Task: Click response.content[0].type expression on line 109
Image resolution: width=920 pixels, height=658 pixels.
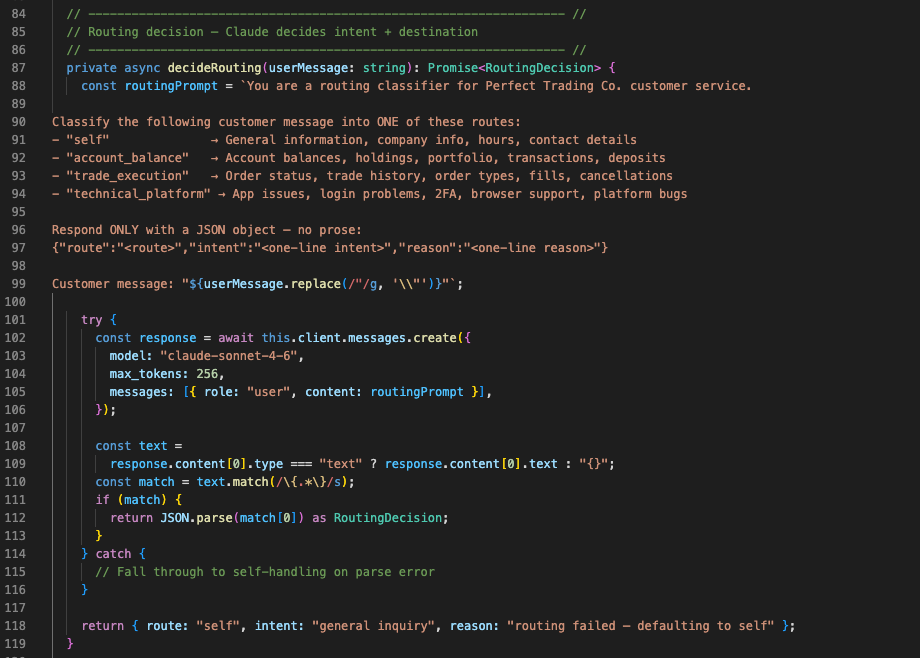Action: point(197,464)
